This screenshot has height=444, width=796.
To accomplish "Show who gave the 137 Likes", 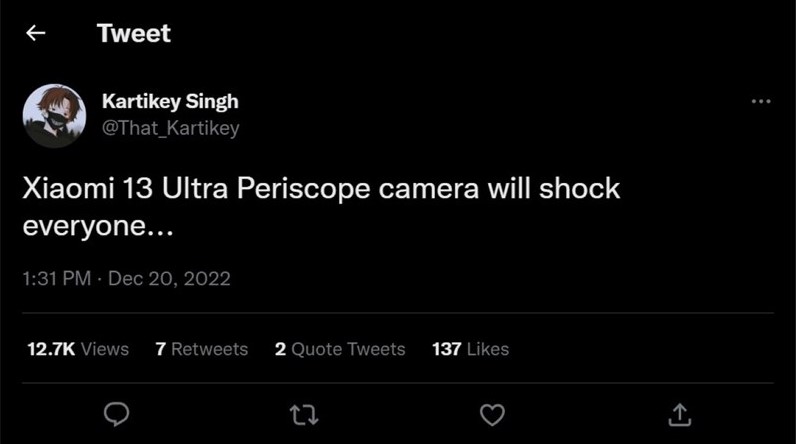I will click(470, 349).
